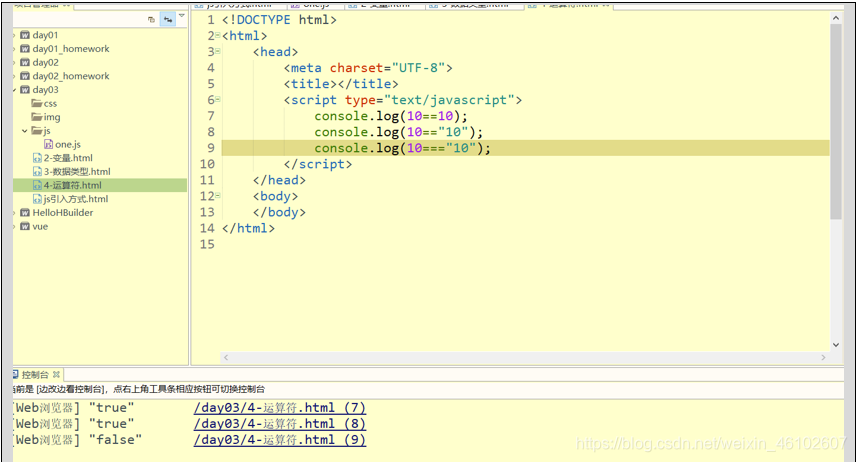Click horizontal scrollbar right arrow
This screenshot has width=857, height=462.
pos(823,358)
